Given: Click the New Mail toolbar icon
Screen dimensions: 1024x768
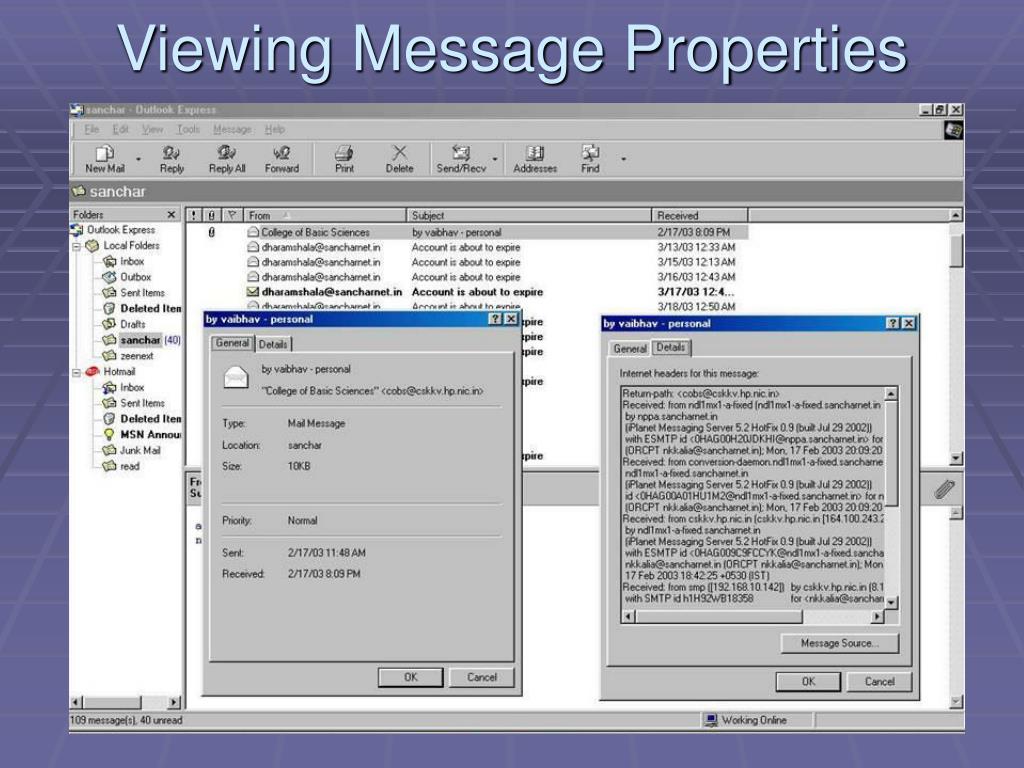Looking at the screenshot, I should 104,159.
